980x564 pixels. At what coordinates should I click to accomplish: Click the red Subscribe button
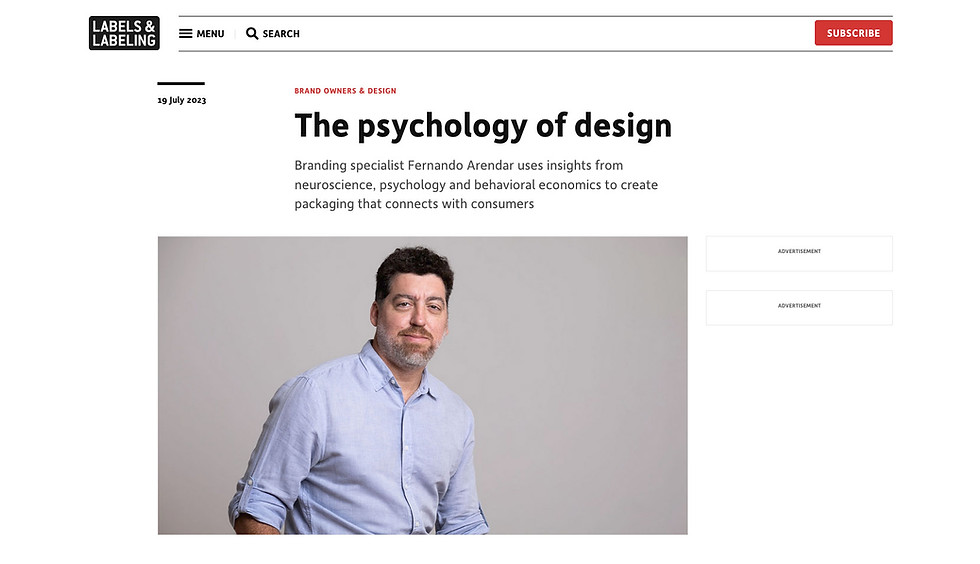coord(853,33)
